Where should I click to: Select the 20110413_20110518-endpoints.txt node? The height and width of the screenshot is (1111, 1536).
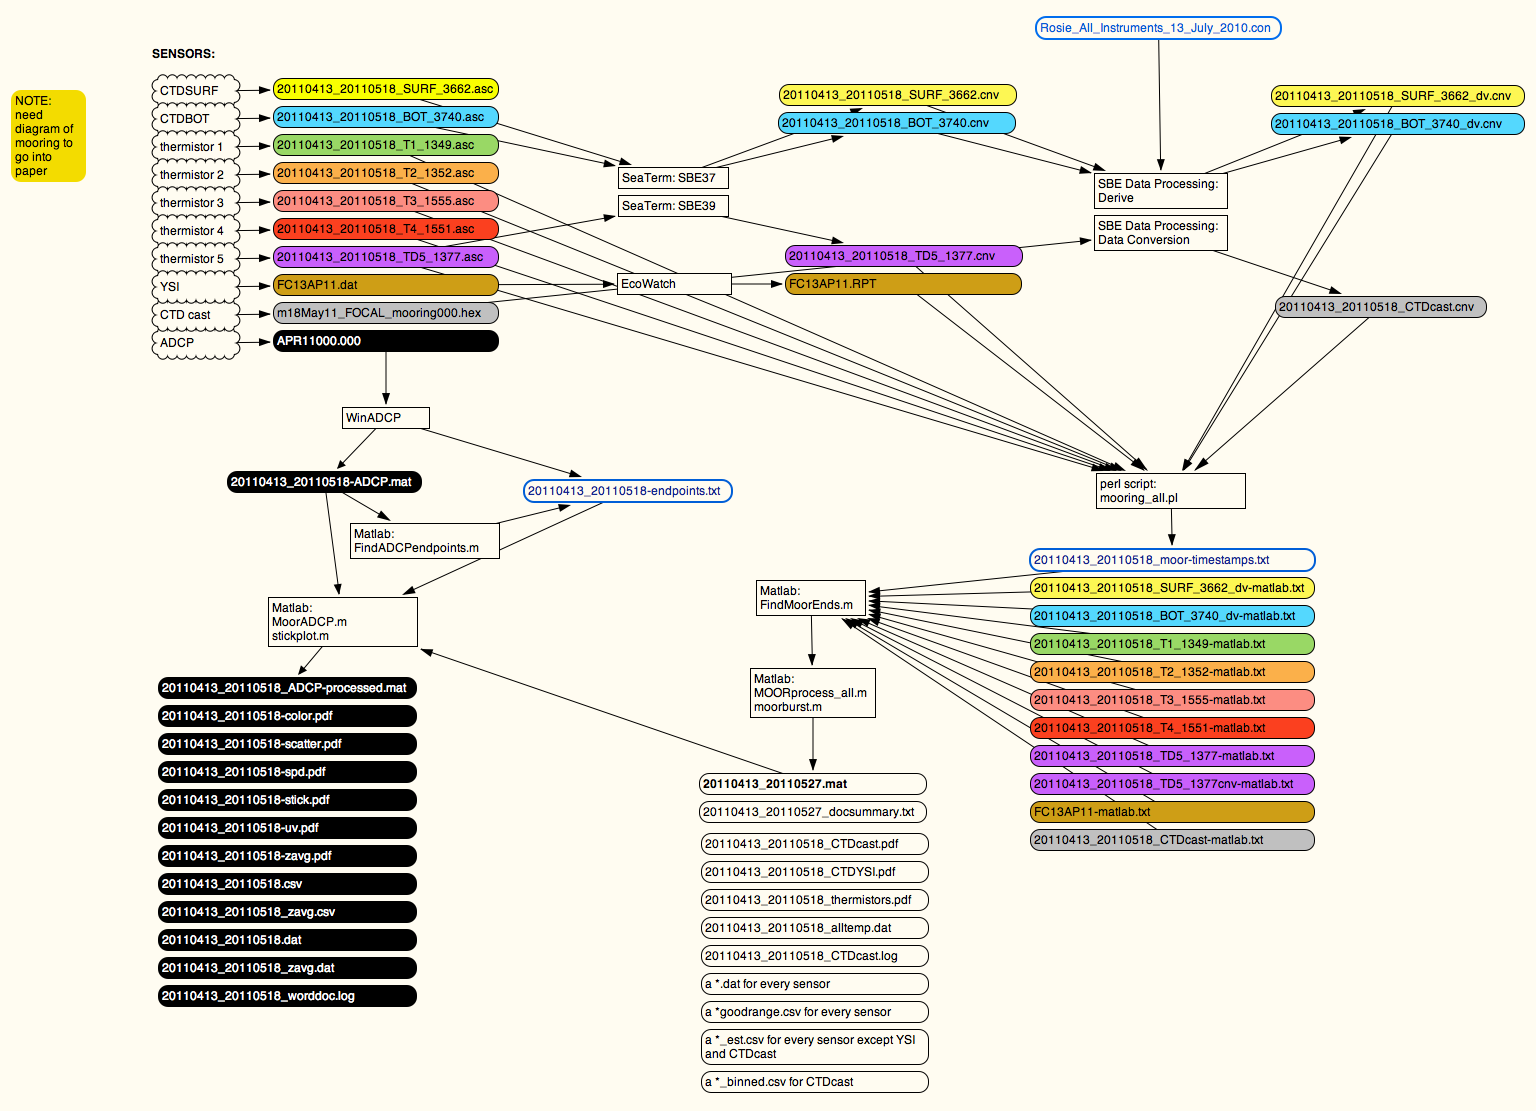pos(628,491)
